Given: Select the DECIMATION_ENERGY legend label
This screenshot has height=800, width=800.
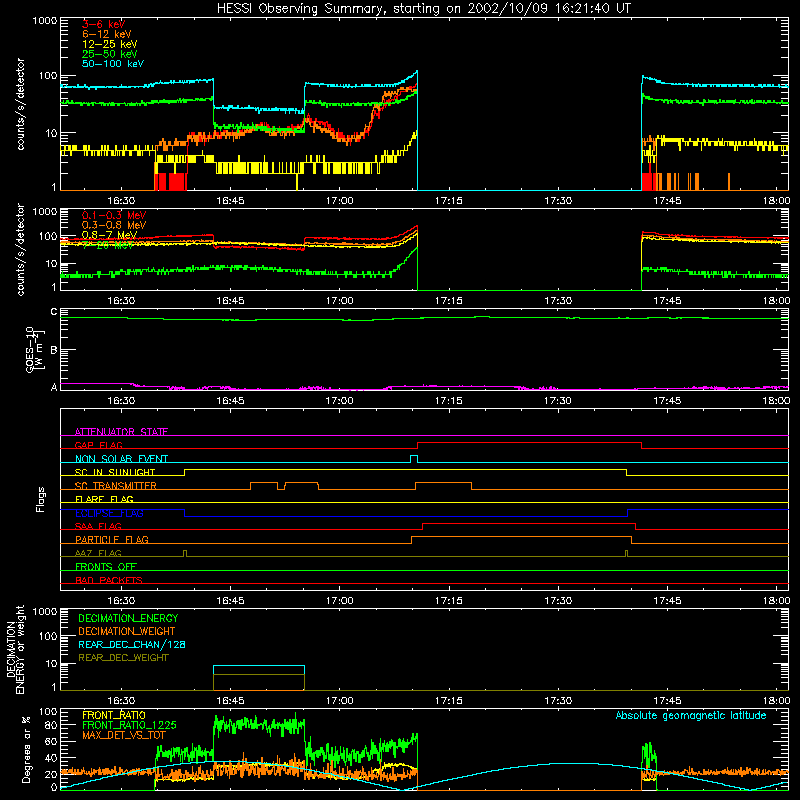Looking at the screenshot, I should click(128, 618).
